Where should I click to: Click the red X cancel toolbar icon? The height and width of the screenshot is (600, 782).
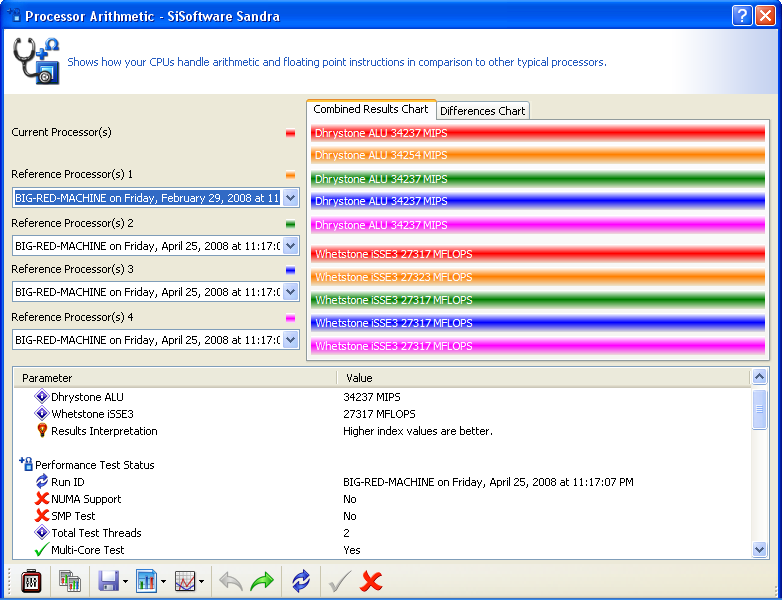coord(371,582)
